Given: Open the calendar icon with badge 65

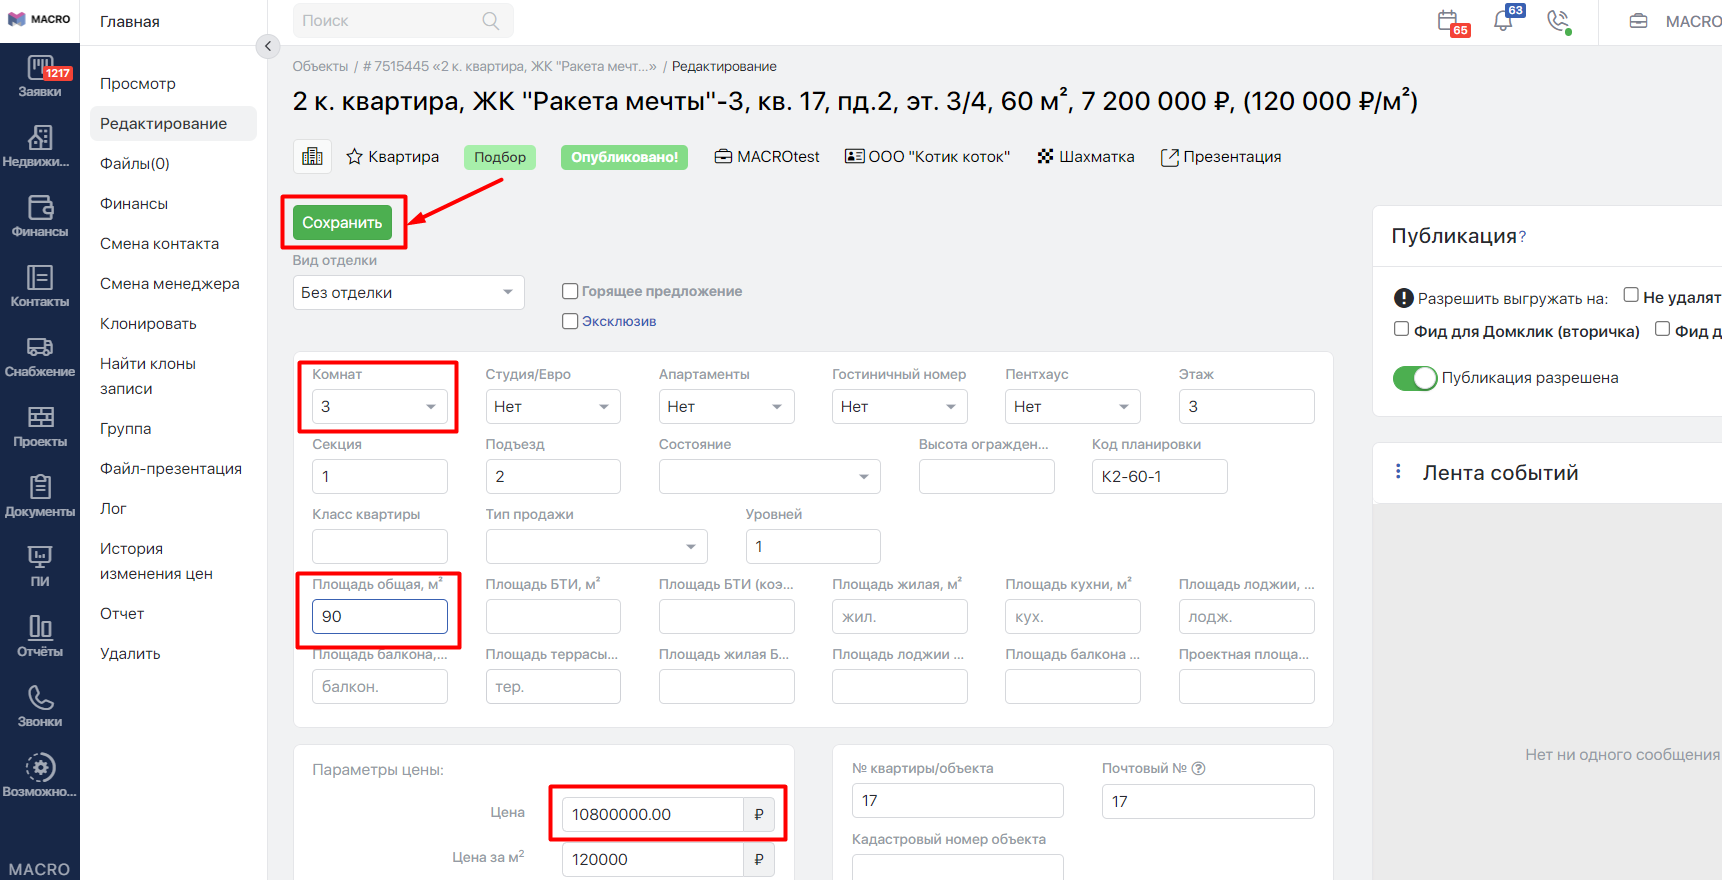Looking at the screenshot, I should (x=1447, y=21).
